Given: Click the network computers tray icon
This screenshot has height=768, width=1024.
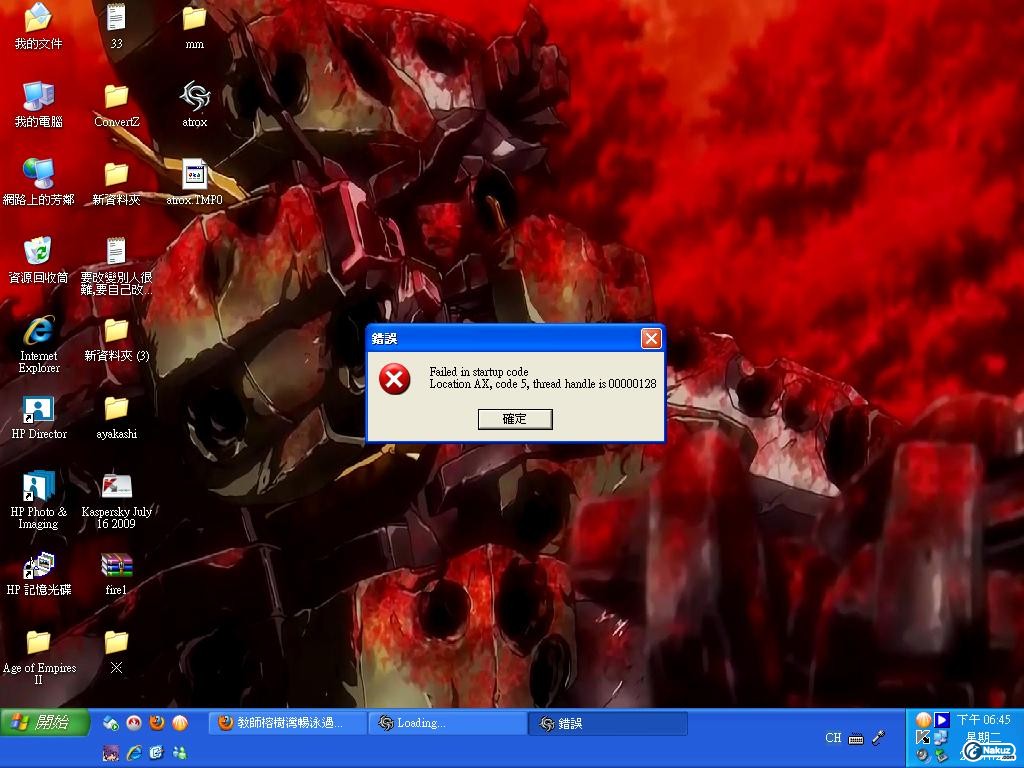Looking at the screenshot, I should (941, 737).
